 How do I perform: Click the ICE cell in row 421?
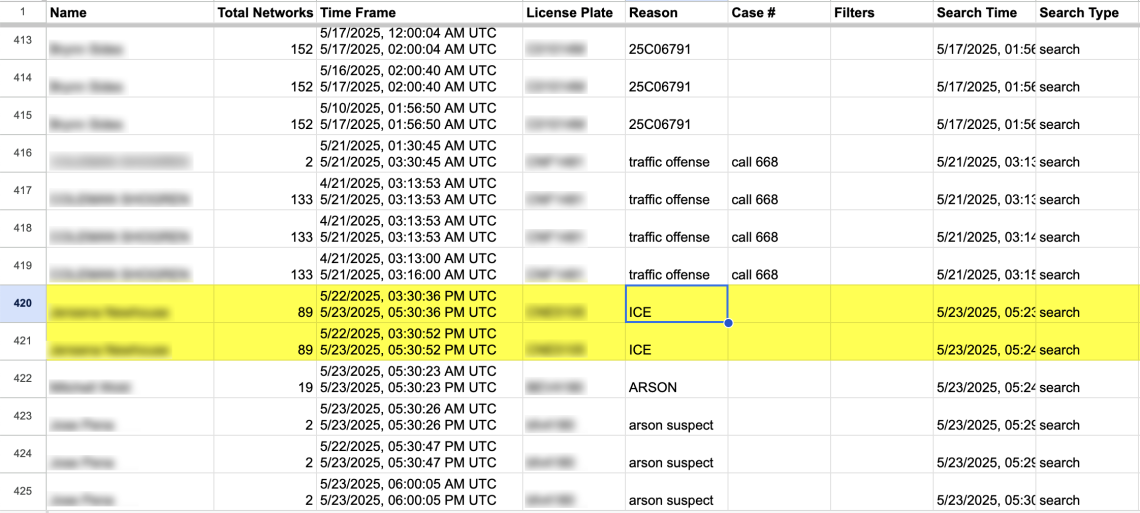pos(676,342)
